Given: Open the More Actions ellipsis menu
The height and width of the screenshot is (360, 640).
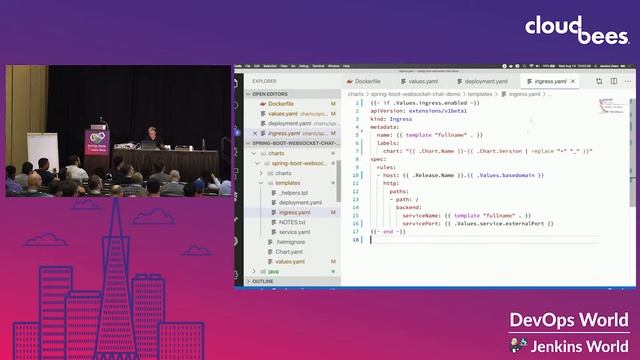Looking at the screenshot, I should click(x=628, y=81).
